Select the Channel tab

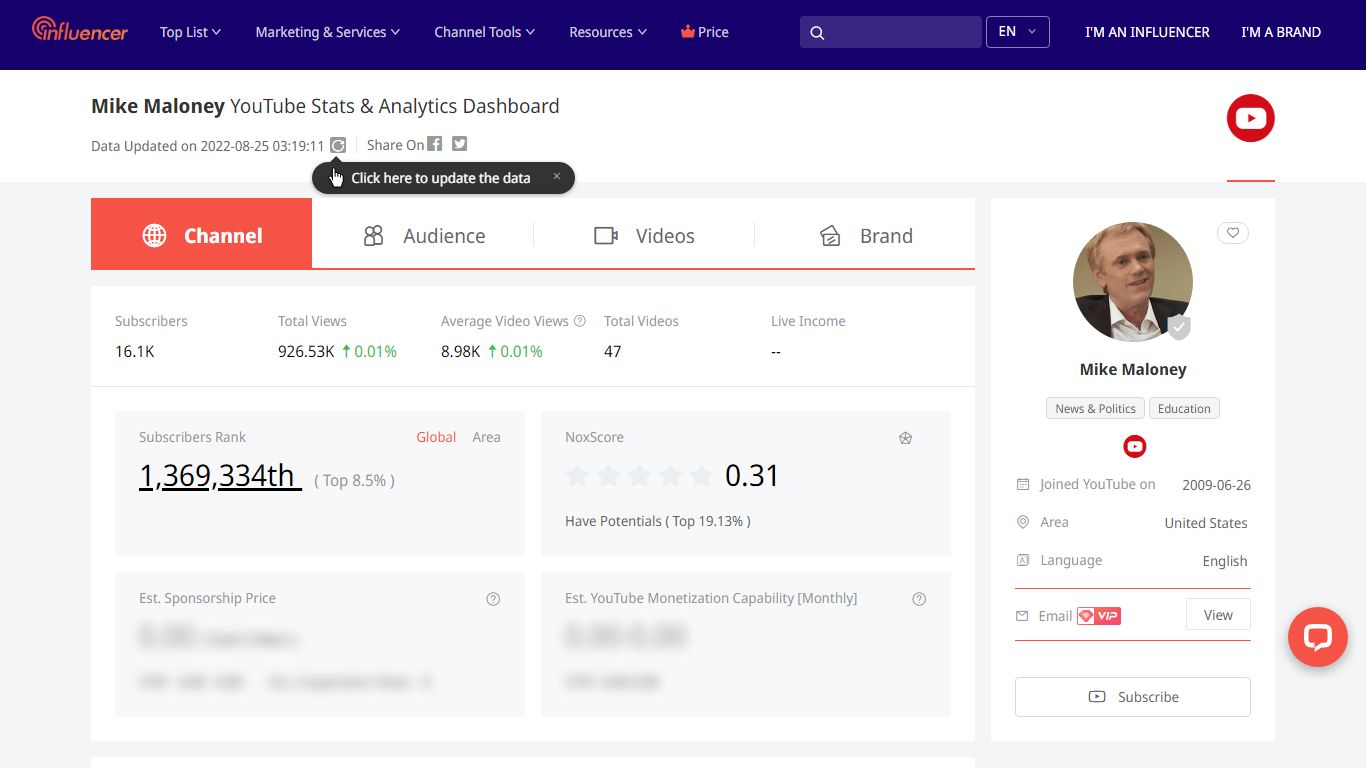201,234
